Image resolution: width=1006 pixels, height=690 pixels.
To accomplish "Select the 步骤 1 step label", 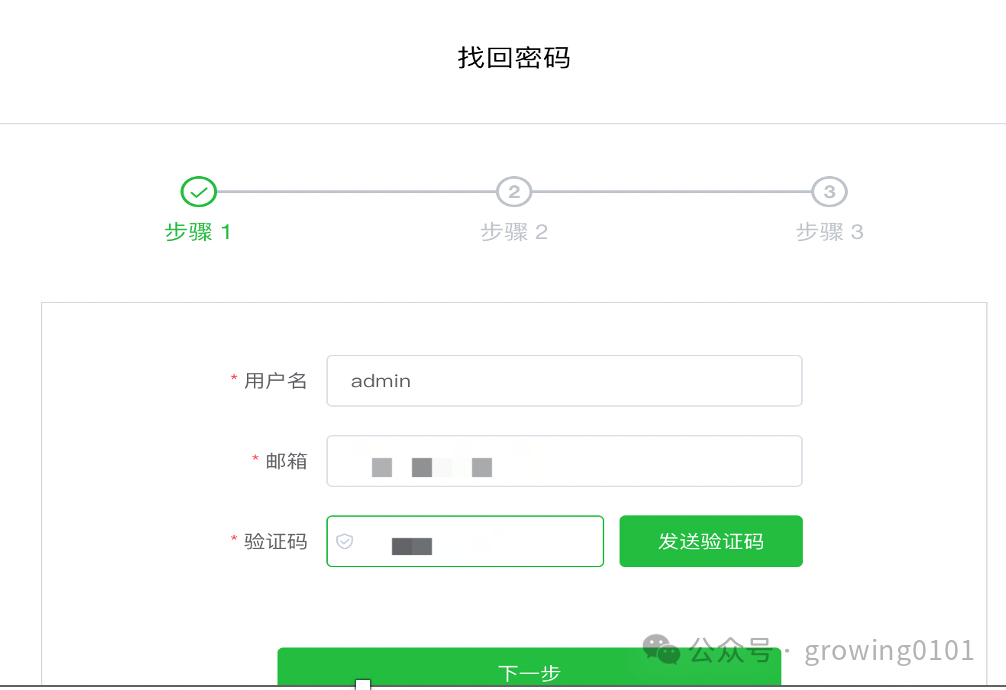I will [197, 231].
